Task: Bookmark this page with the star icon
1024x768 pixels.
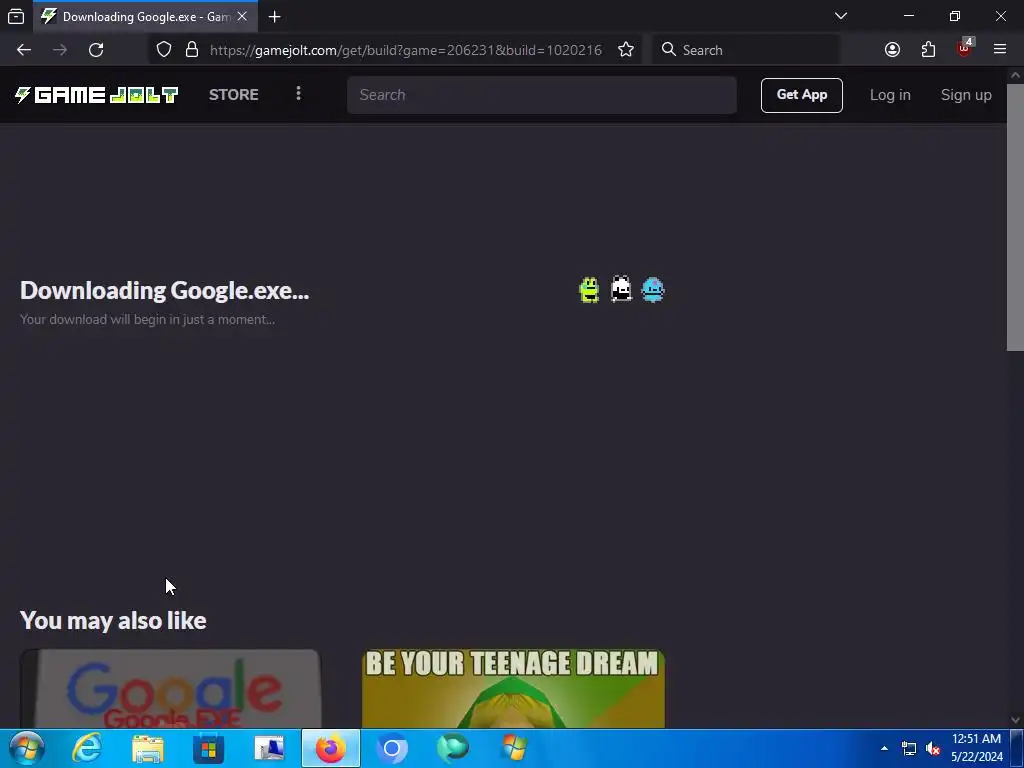Action: coord(626,50)
